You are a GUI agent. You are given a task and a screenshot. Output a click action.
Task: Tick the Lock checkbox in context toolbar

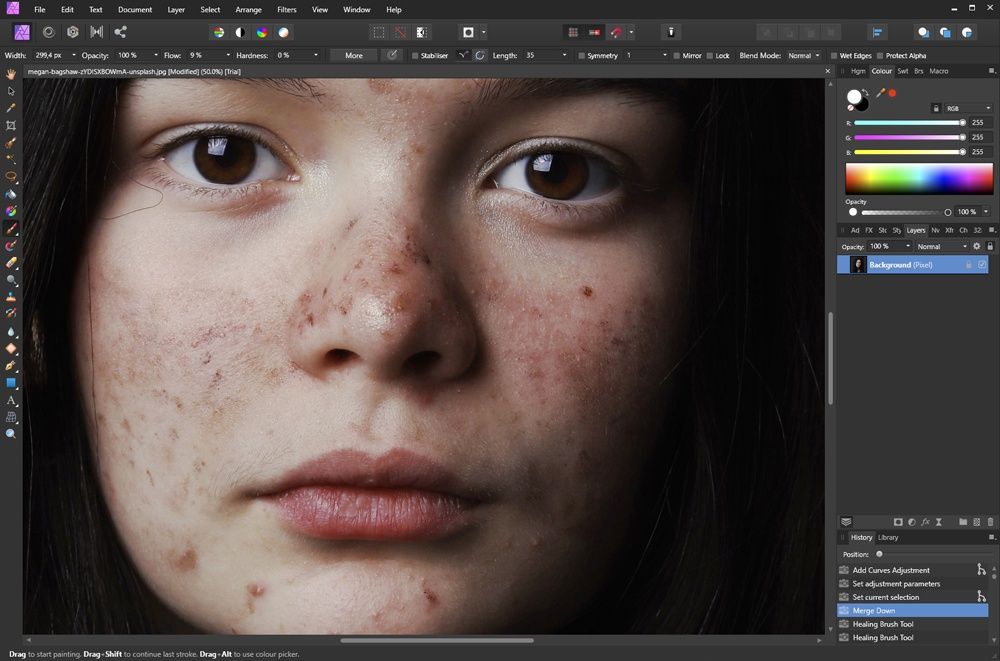(710, 56)
